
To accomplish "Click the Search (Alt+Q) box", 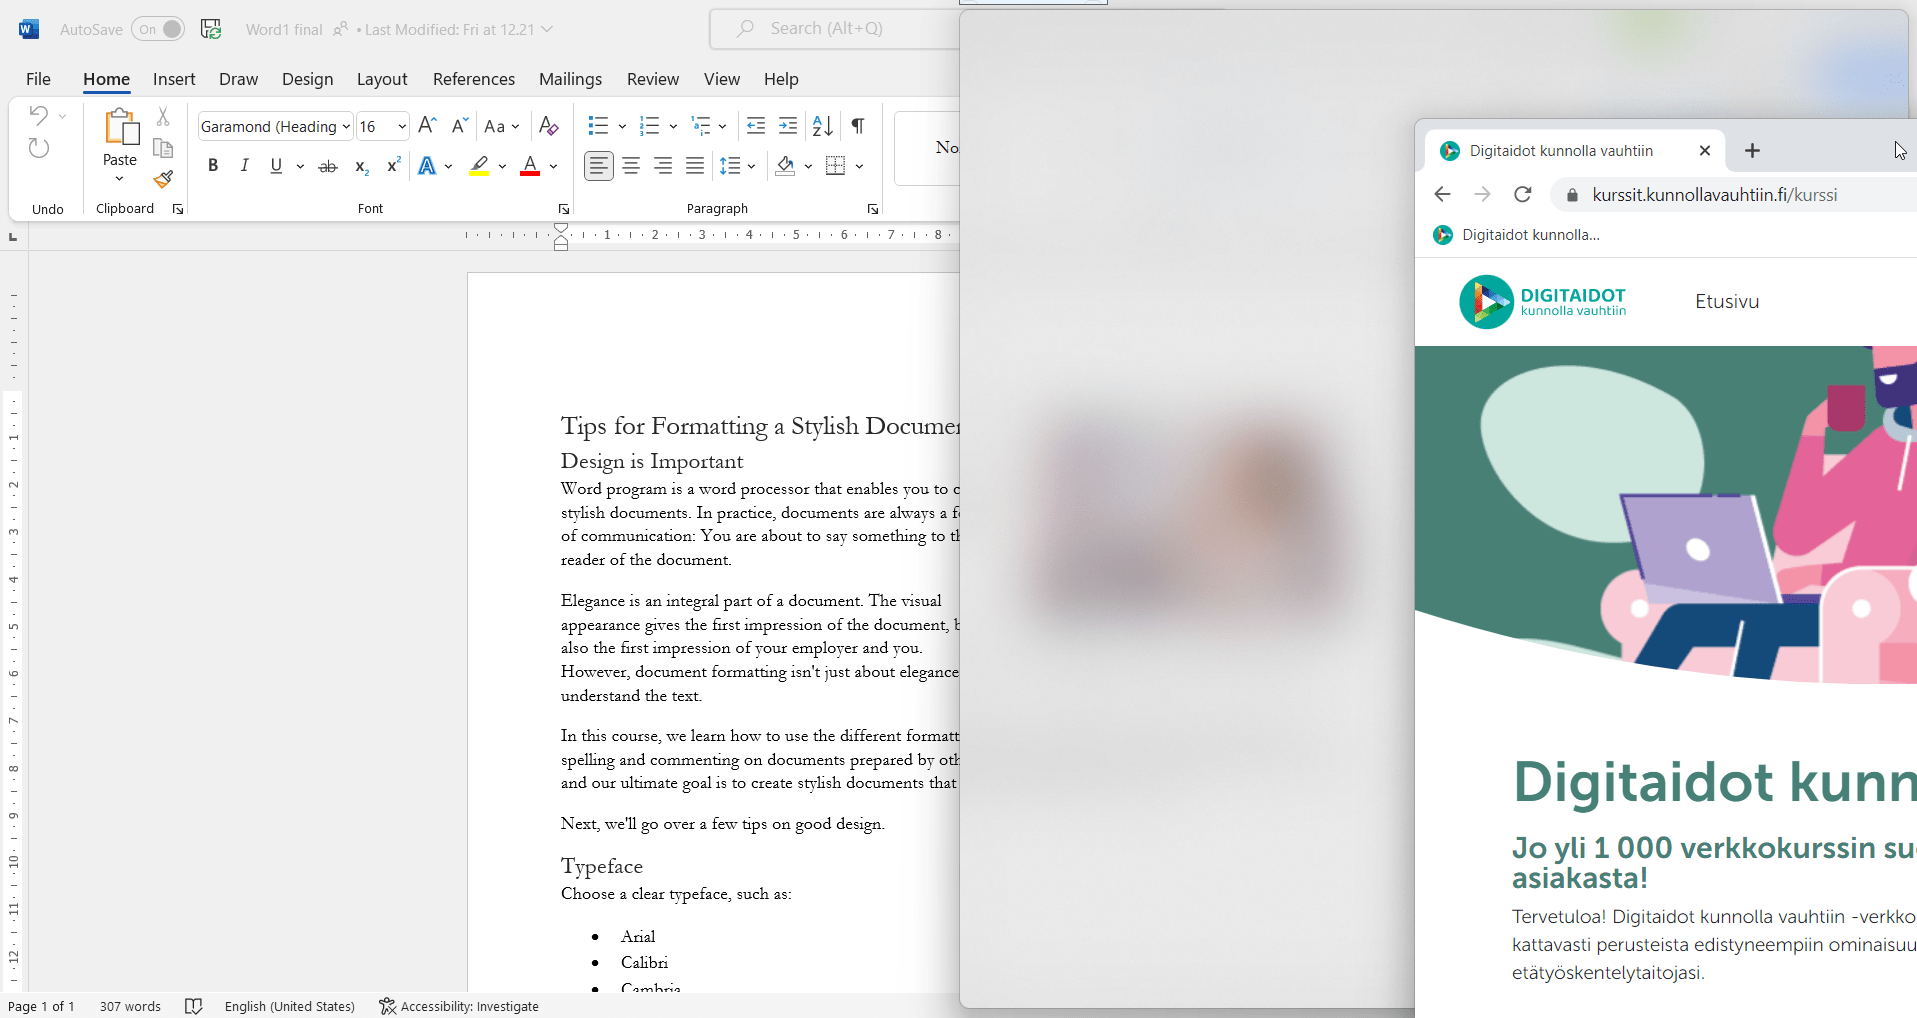I will [x=835, y=29].
